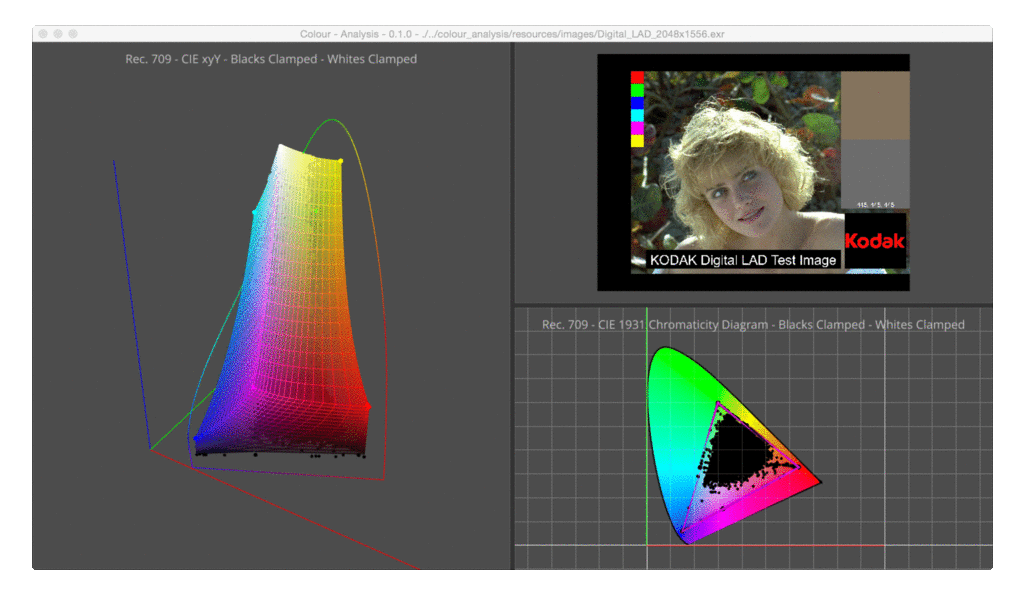The width and height of the screenshot is (1024, 607).
Task: Select the gray LAD patch in the test image
Action: tap(875, 170)
